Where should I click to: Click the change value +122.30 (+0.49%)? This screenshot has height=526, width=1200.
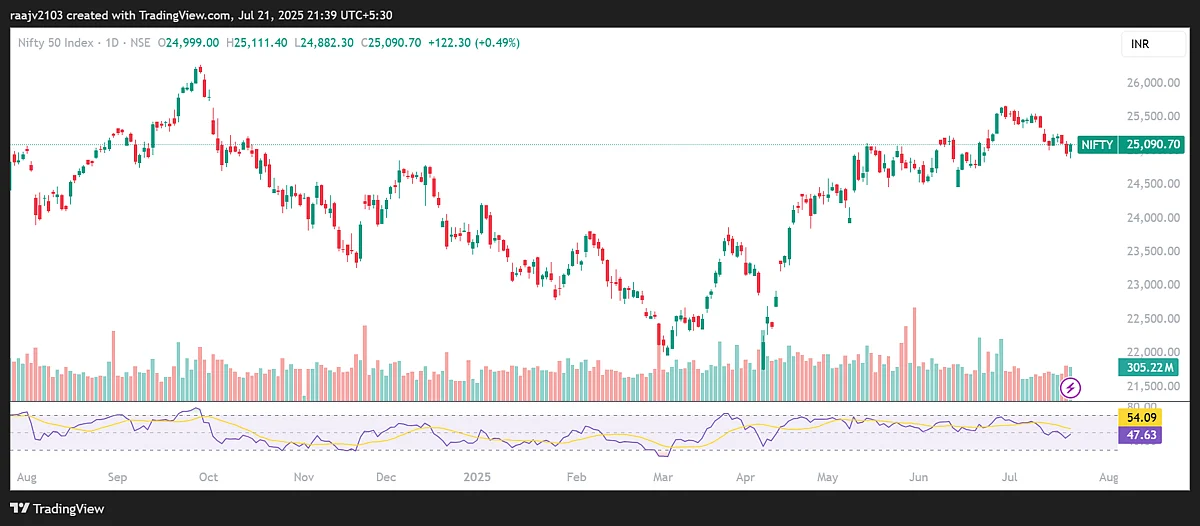click(475, 43)
